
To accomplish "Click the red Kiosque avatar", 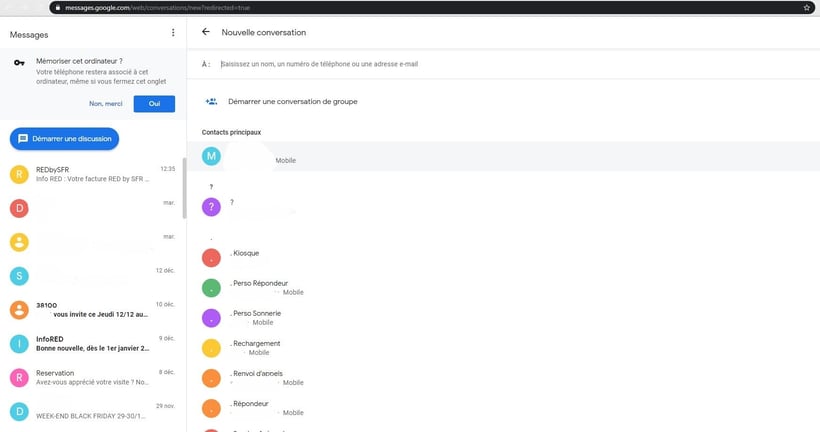I will 211,257.
